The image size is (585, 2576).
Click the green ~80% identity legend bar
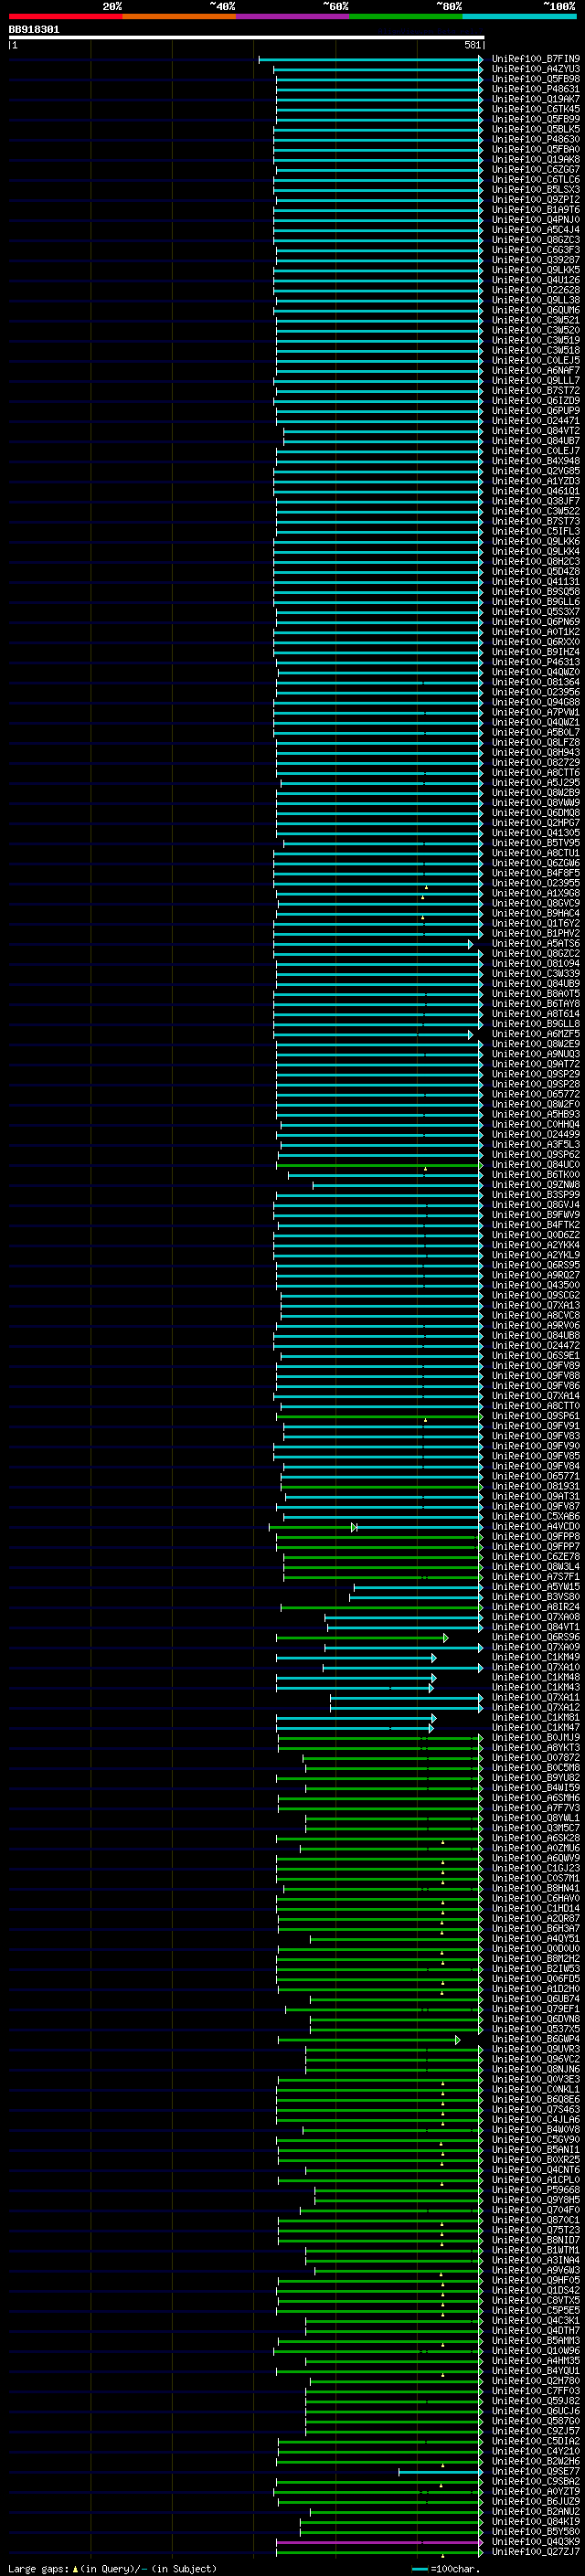pos(406,16)
